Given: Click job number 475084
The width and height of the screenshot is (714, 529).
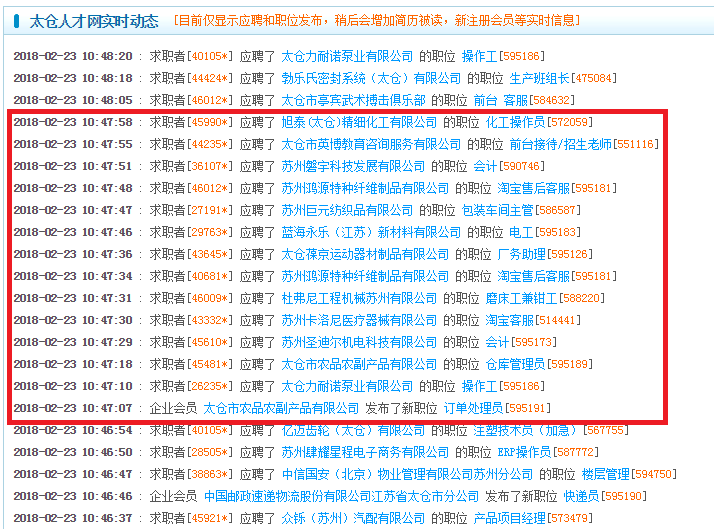Looking at the screenshot, I should coord(593,78).
